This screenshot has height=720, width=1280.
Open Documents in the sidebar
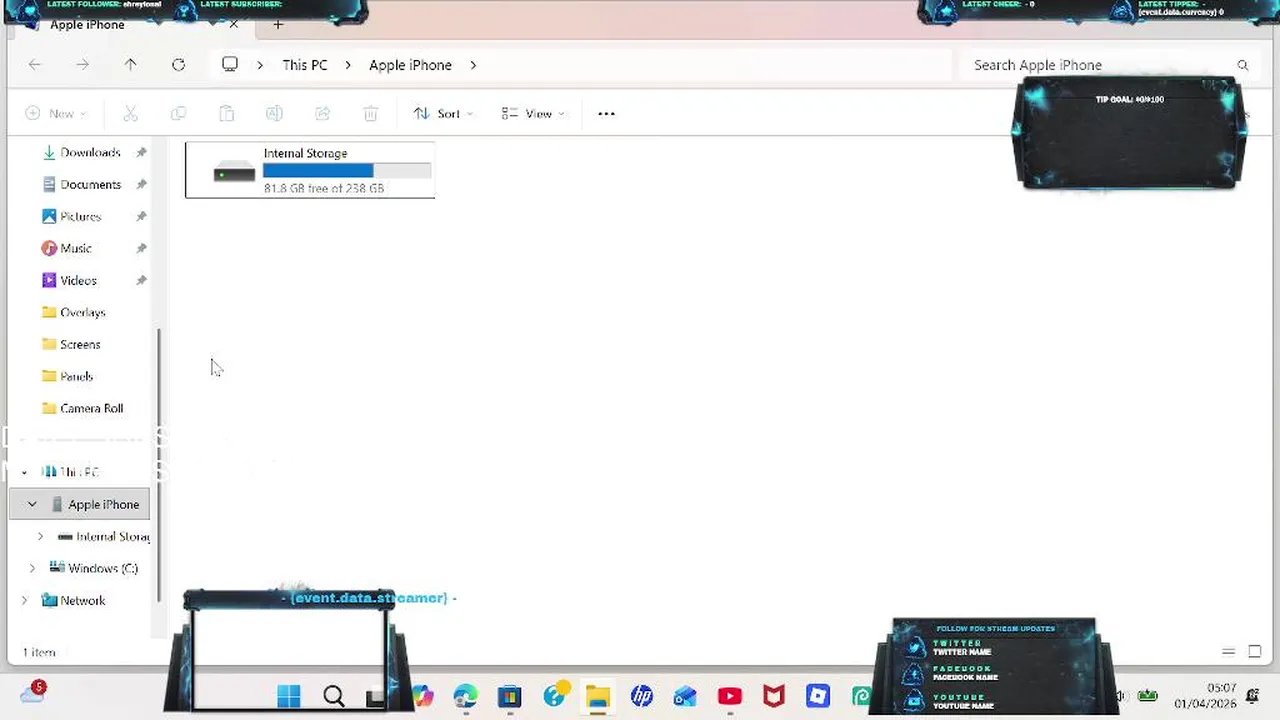90,185
